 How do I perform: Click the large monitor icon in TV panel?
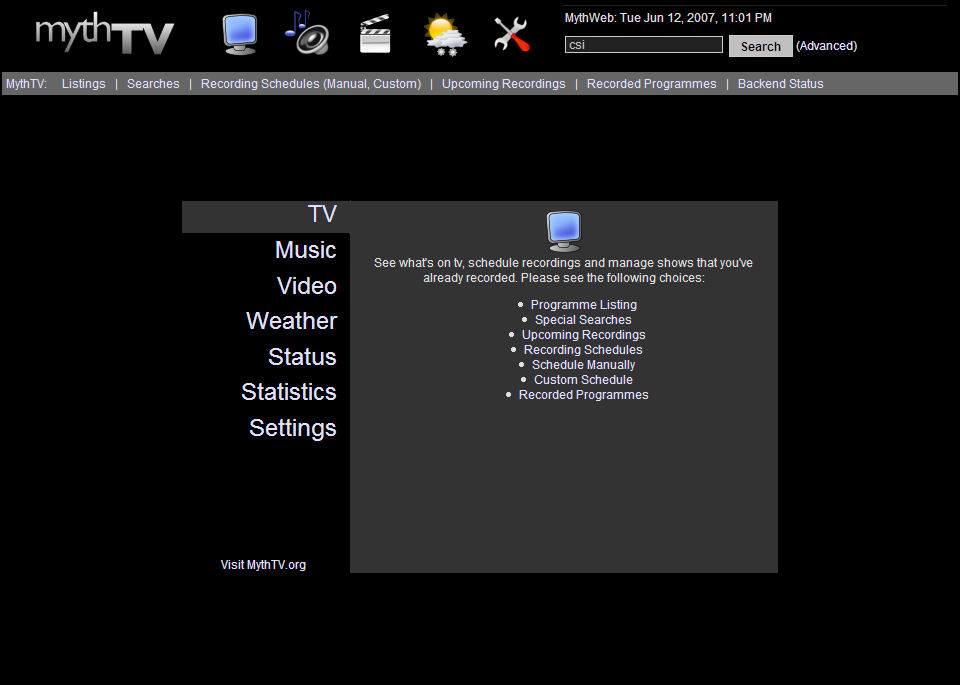tap(563, 231)
